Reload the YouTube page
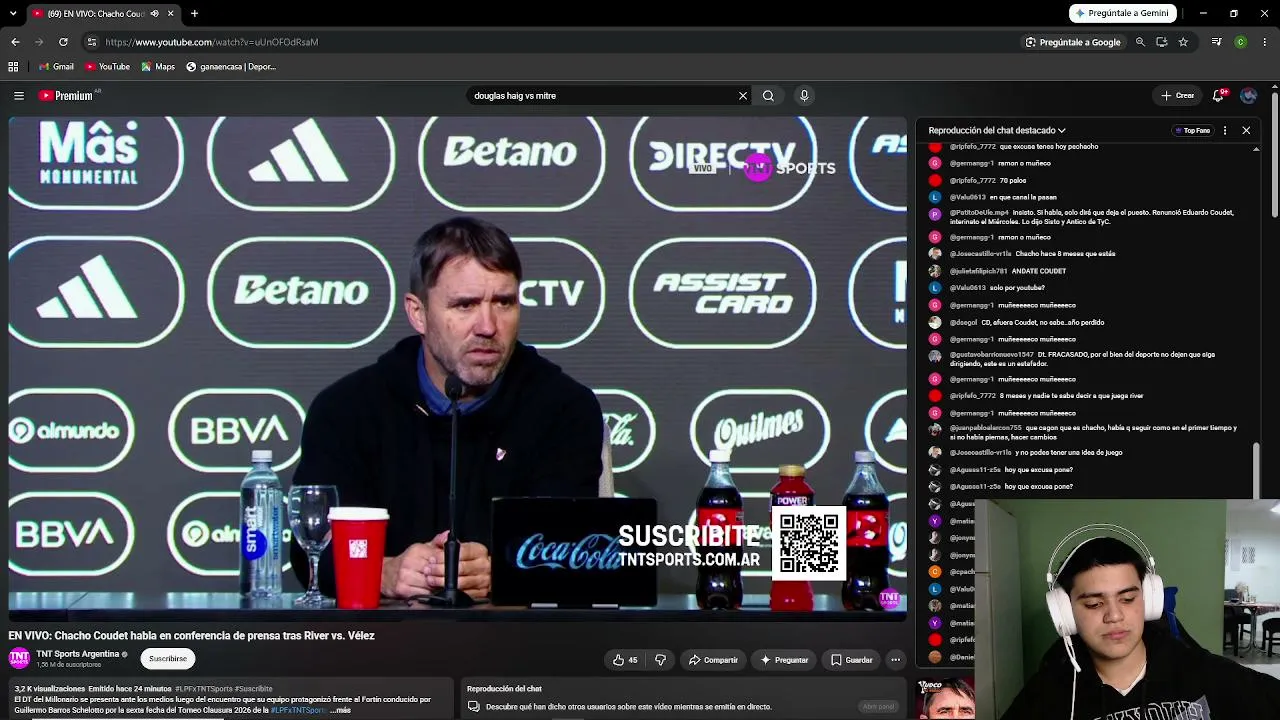 (63, 42)
